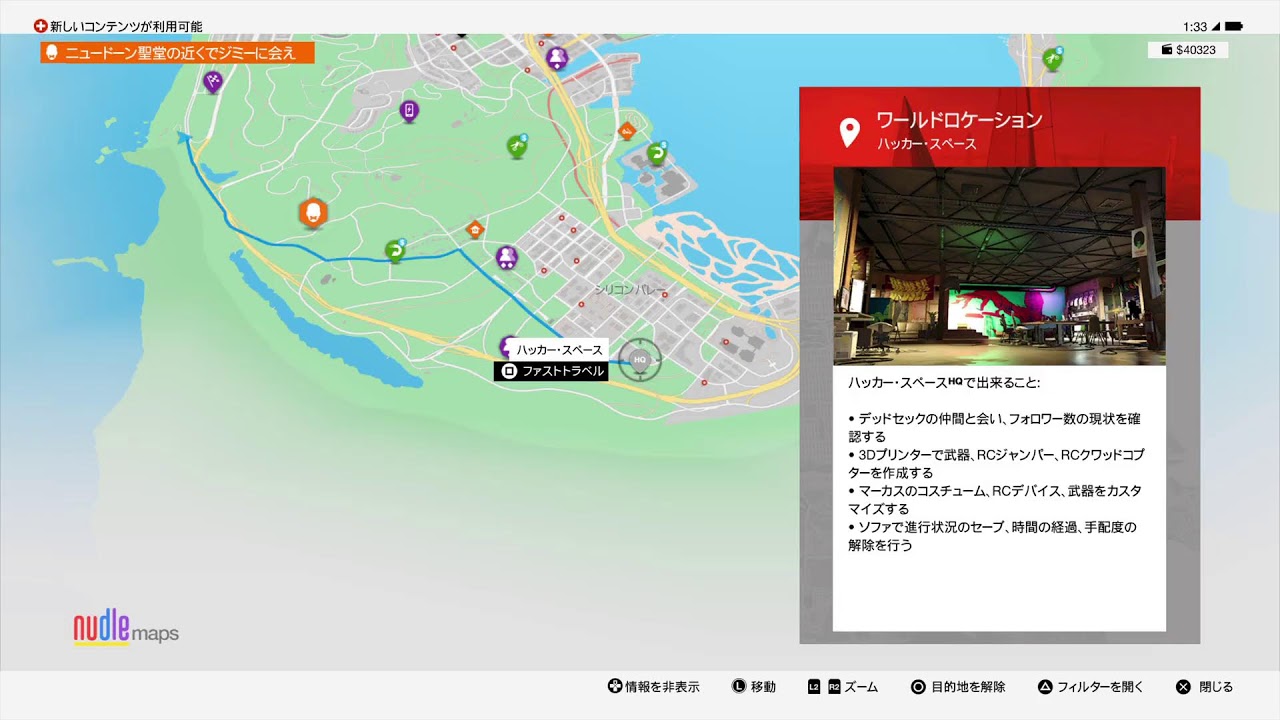Toggle 情報を非表示 to hide info

click(x=653, y=687)
